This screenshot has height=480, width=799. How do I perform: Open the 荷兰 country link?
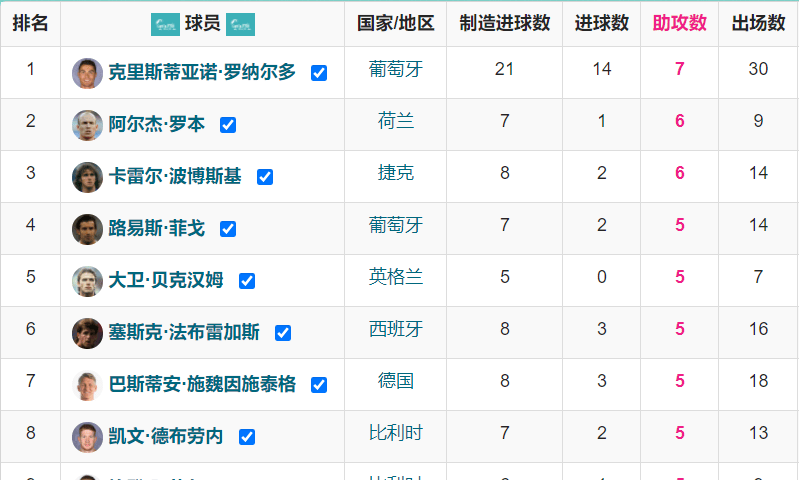(396, 121)
